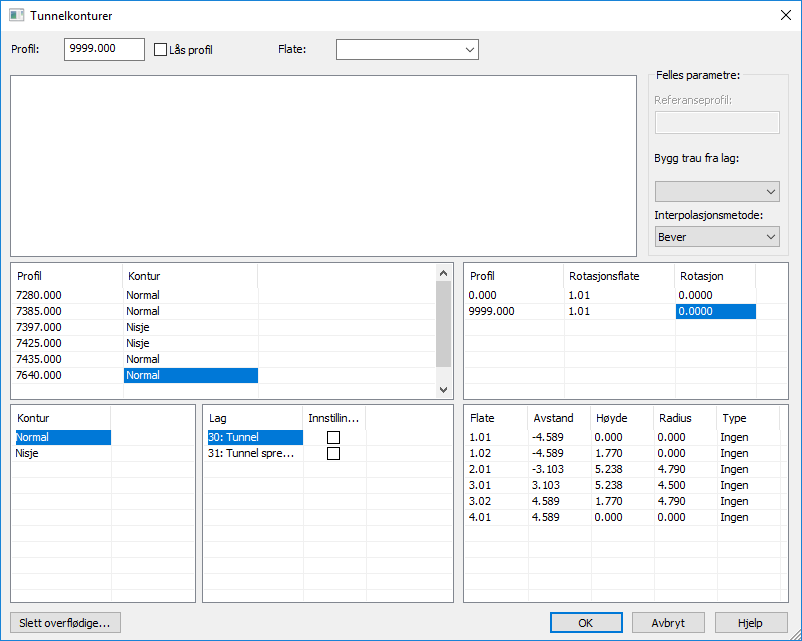Screen dimensions: 802x641
Task: Toggle checkbox for layer 31: Tunnel spre...
Action: point(334,453)
